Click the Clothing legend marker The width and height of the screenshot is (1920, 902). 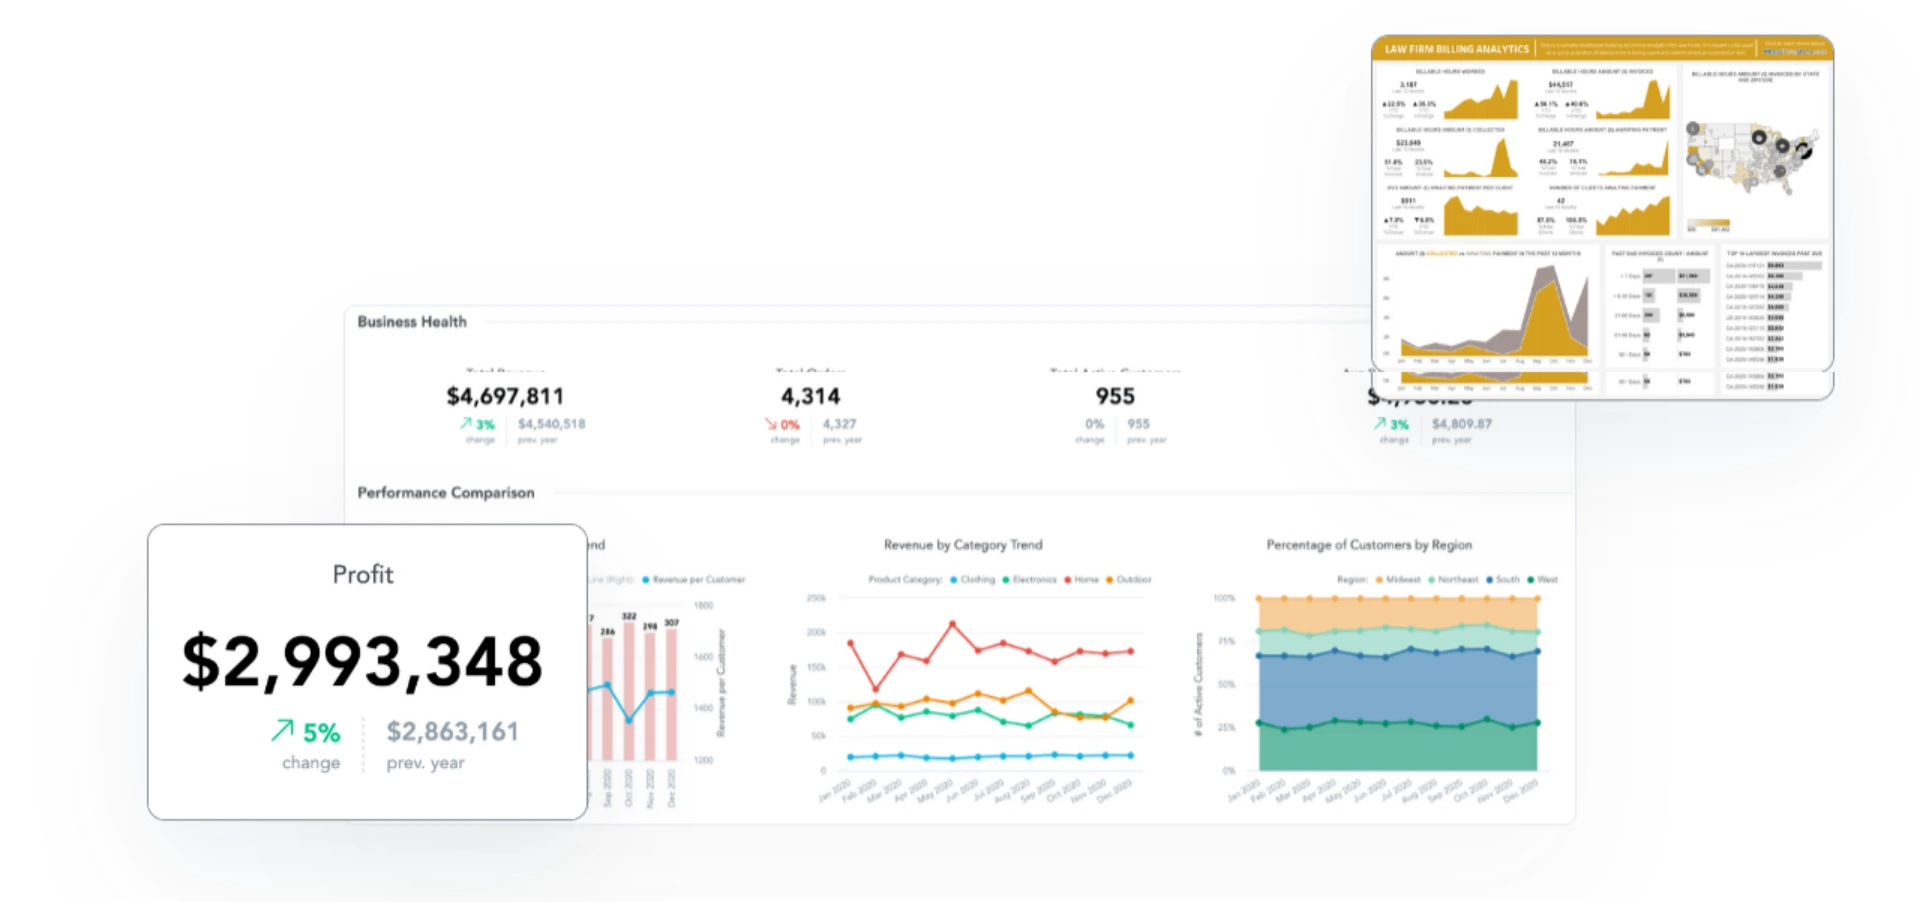[x=953, y=579]
